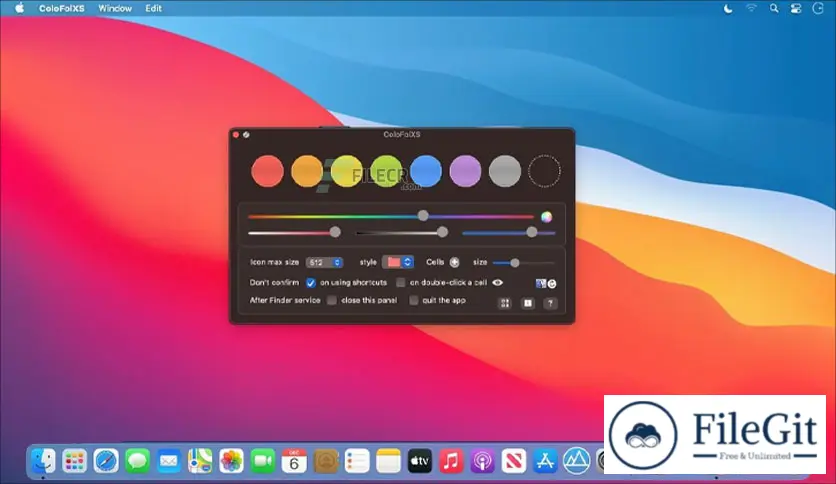Open Photos from the Dock
Screen dimensions: 836x484
click(231, 461)
